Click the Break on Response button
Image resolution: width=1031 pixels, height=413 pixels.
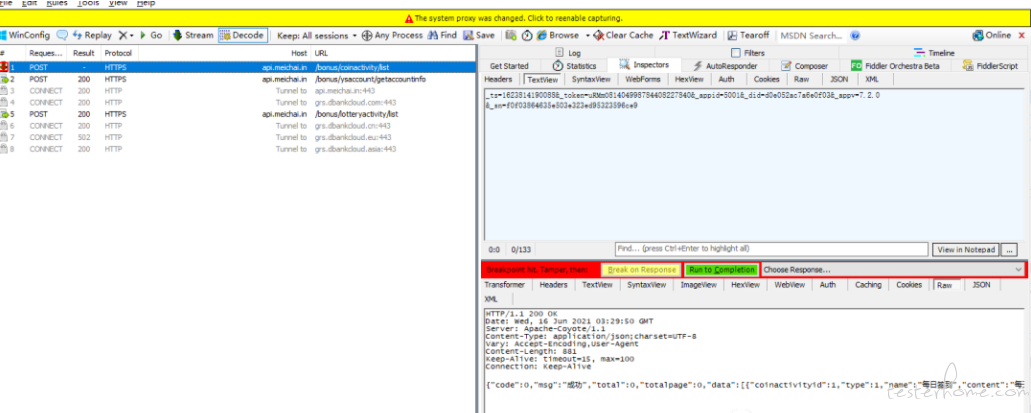[x=641, y=270]
